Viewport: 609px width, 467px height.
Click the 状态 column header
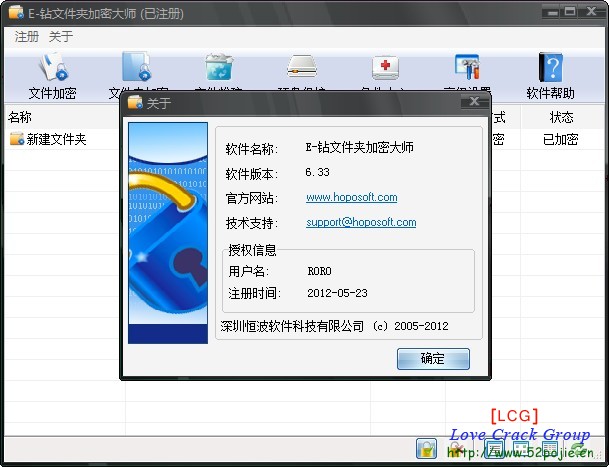tap(562, 117)
